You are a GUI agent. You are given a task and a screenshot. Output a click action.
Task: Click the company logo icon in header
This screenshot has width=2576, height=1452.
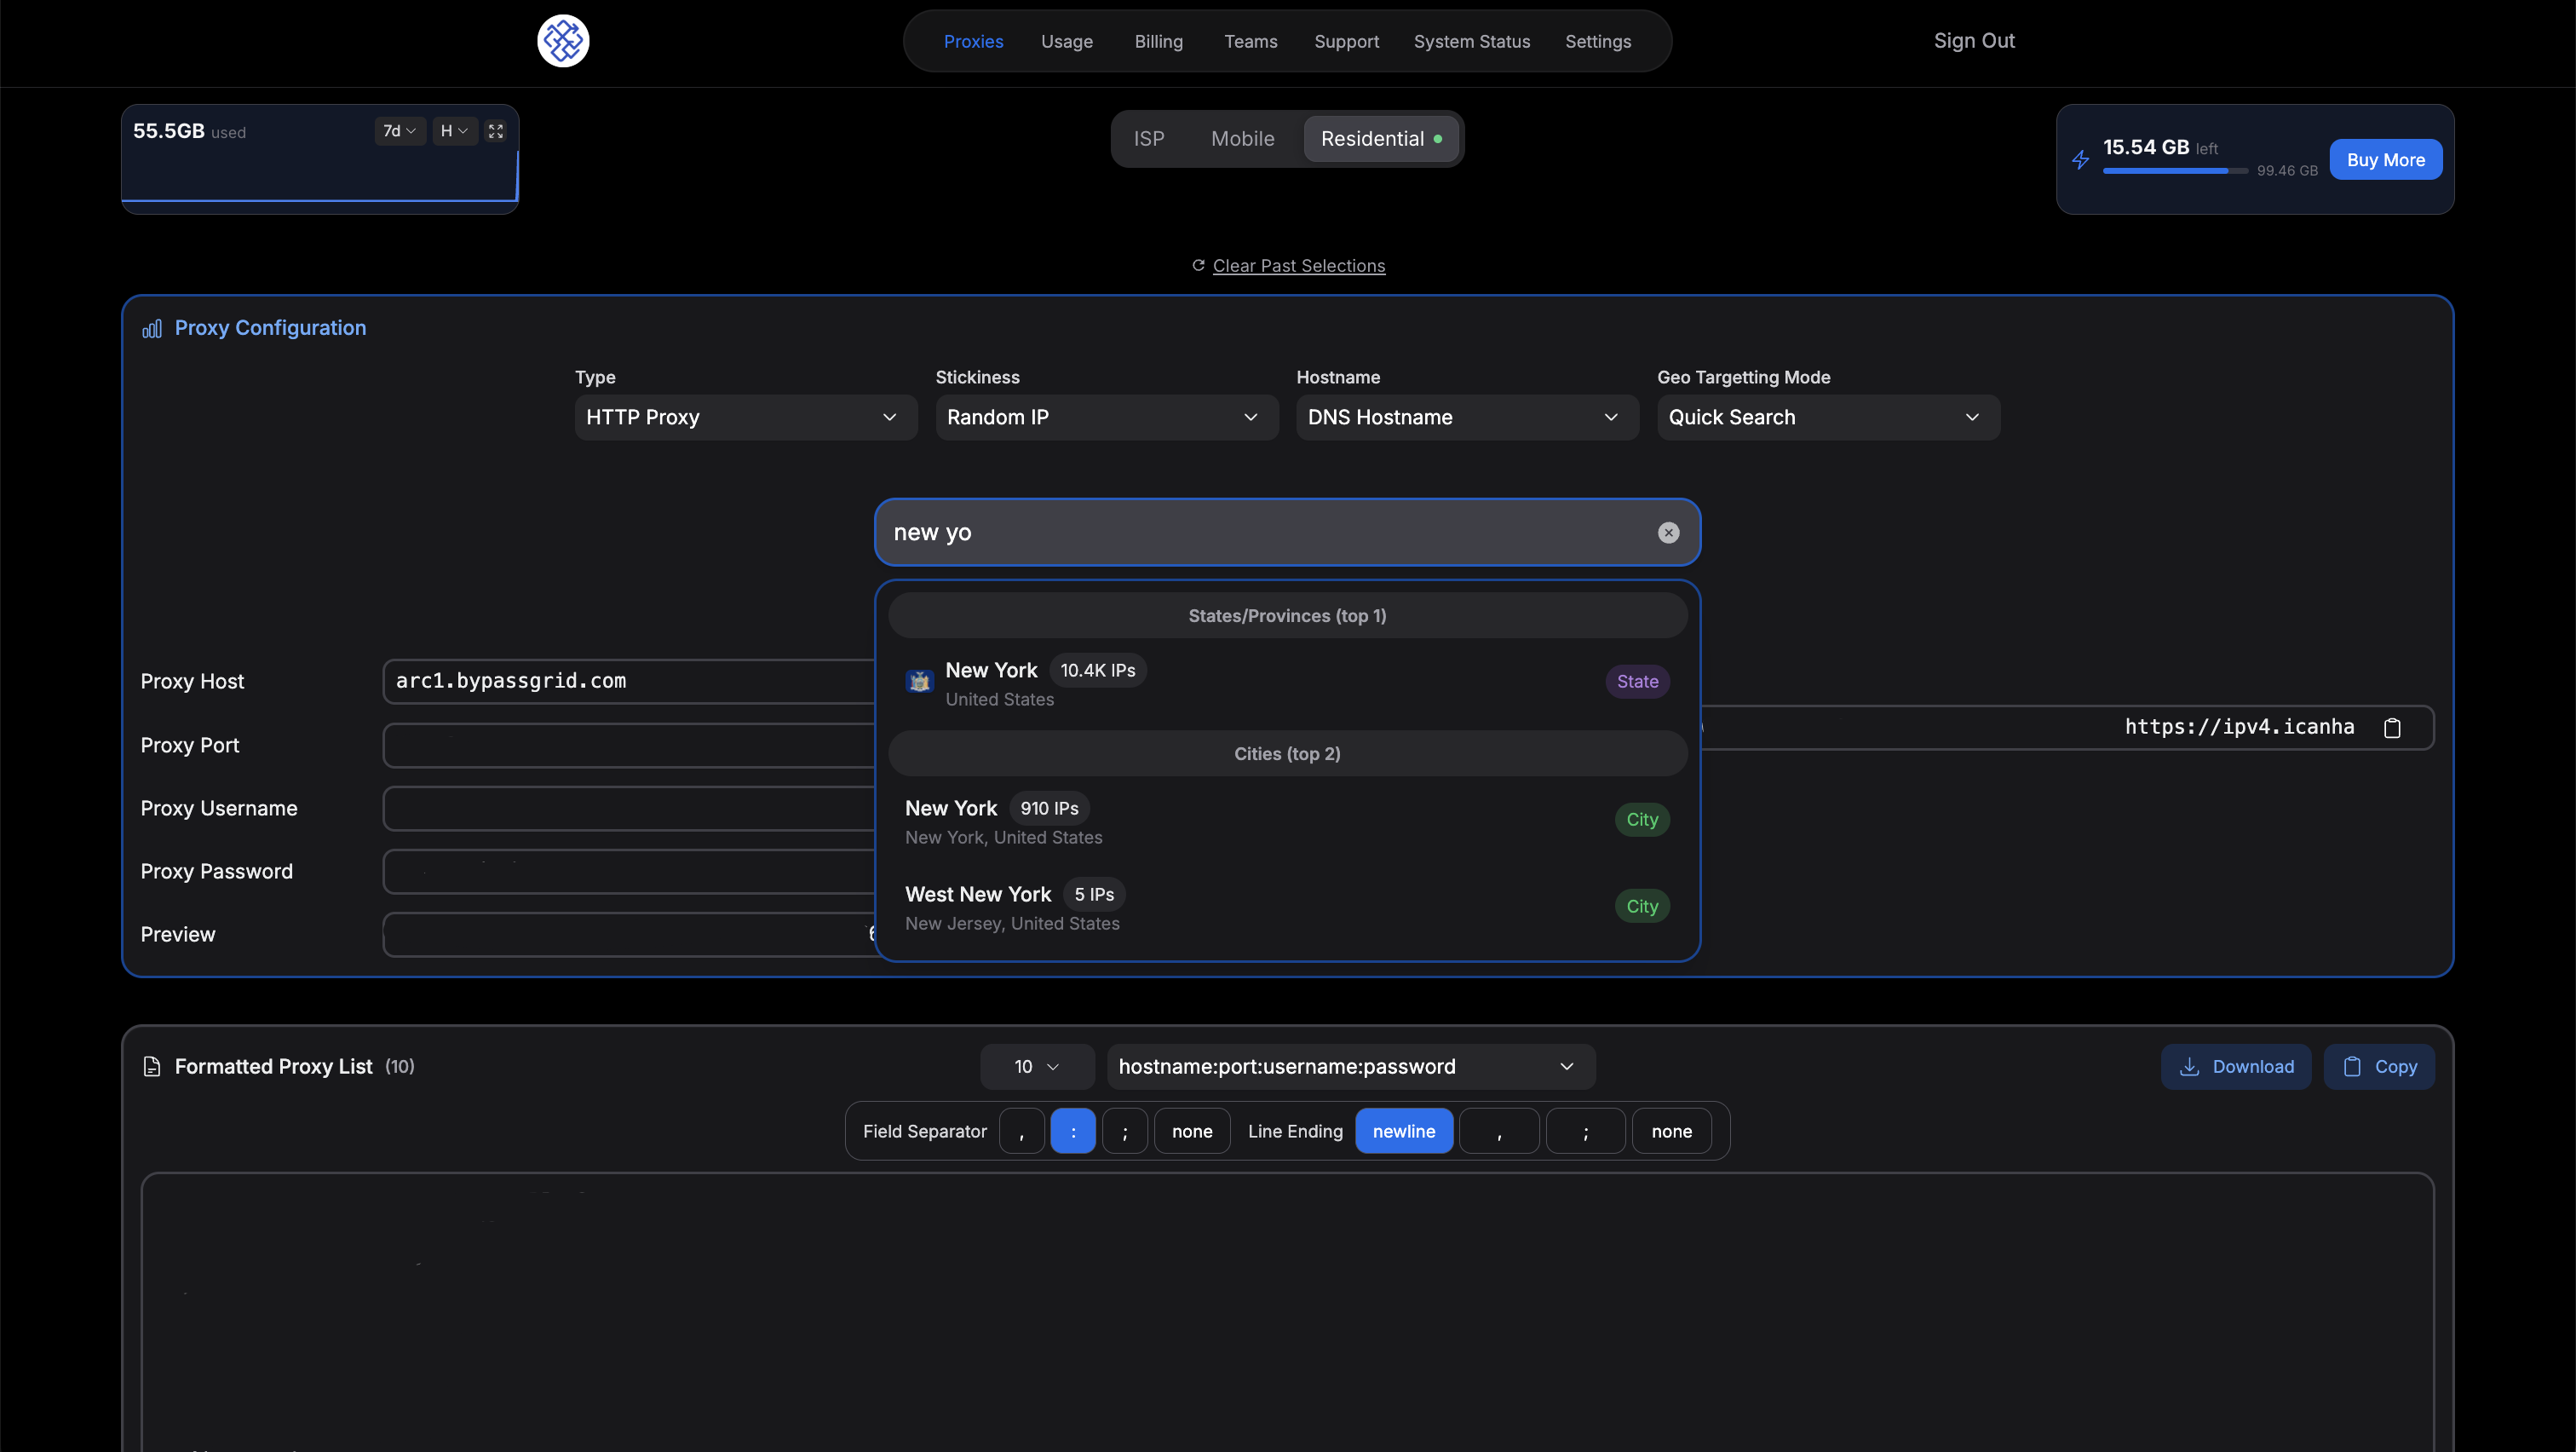[563, 41]
